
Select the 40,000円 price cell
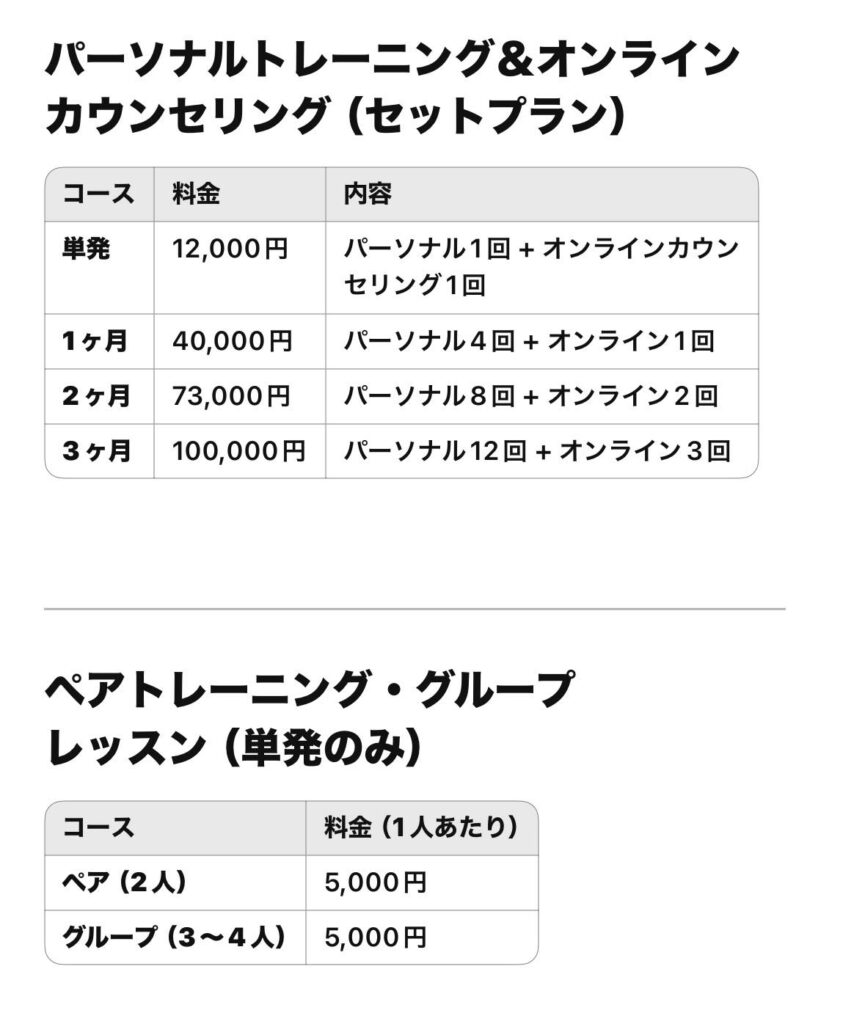(232, 342)
